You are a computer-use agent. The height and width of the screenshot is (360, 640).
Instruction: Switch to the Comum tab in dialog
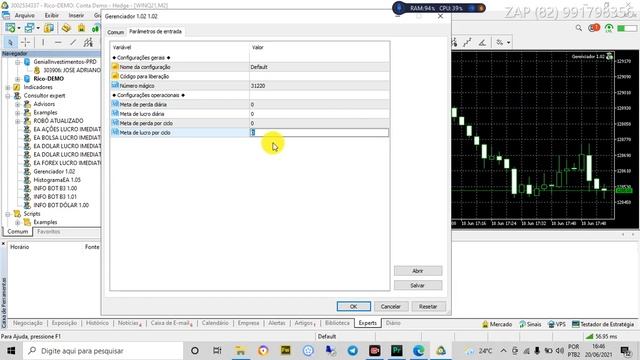click(116, 32)
